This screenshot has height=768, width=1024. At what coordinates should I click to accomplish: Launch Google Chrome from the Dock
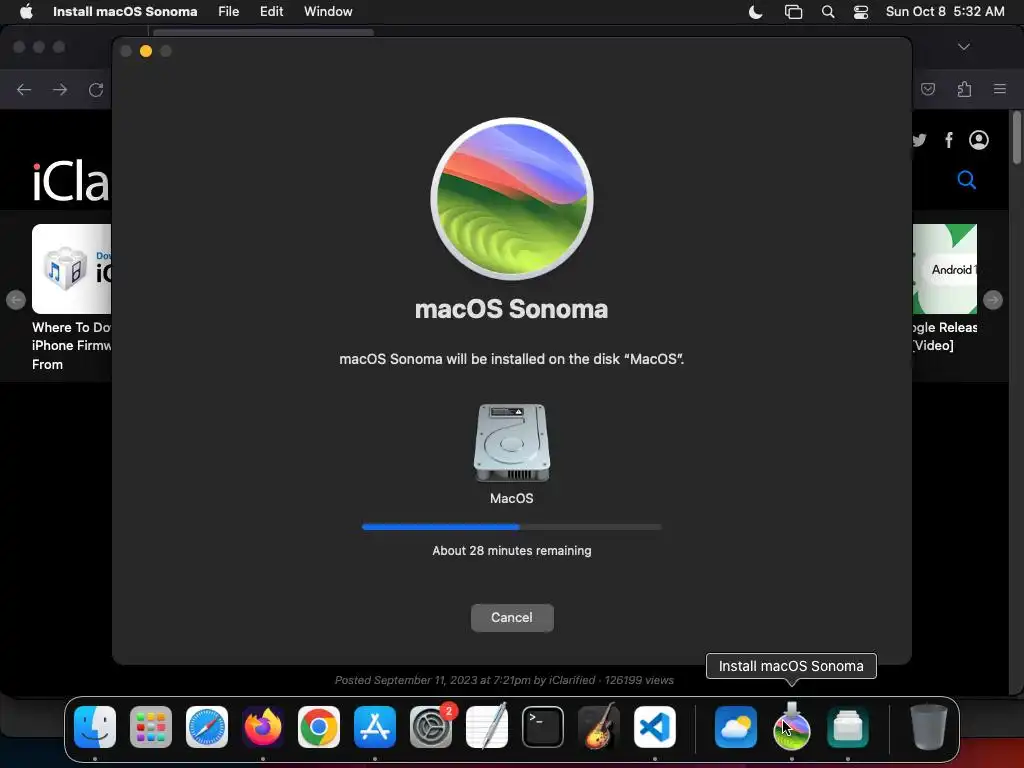pos(319,727)
